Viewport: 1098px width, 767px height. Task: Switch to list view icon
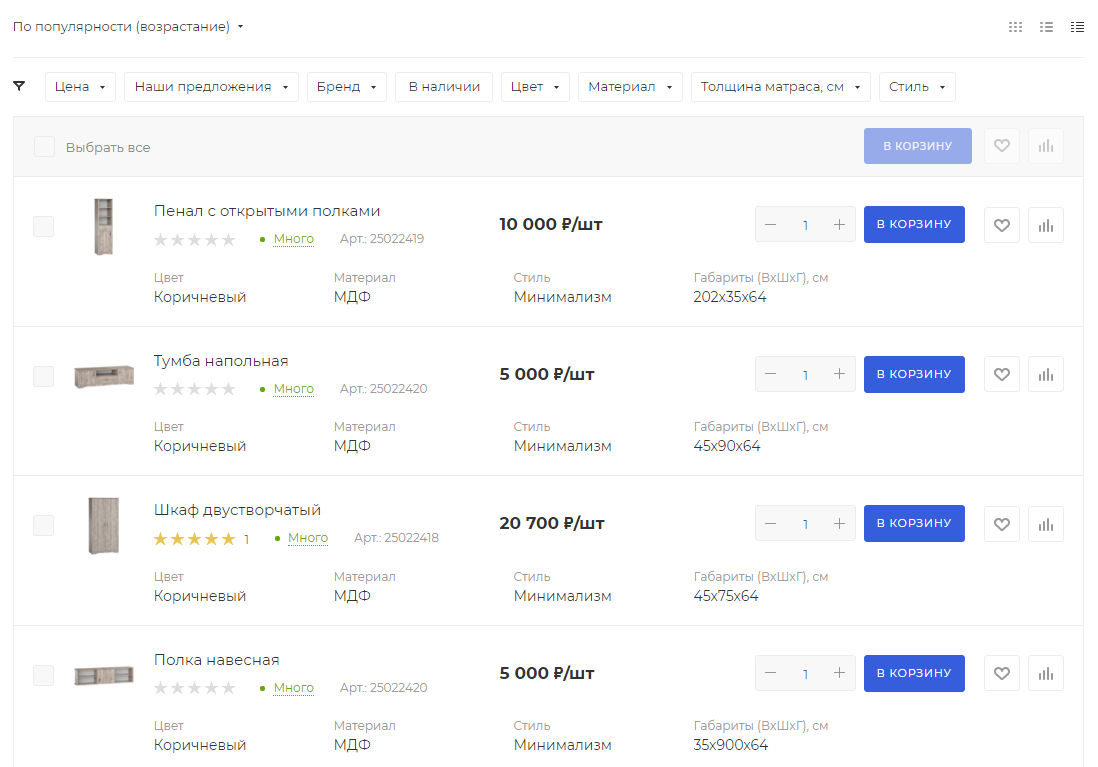(1046, 27)
